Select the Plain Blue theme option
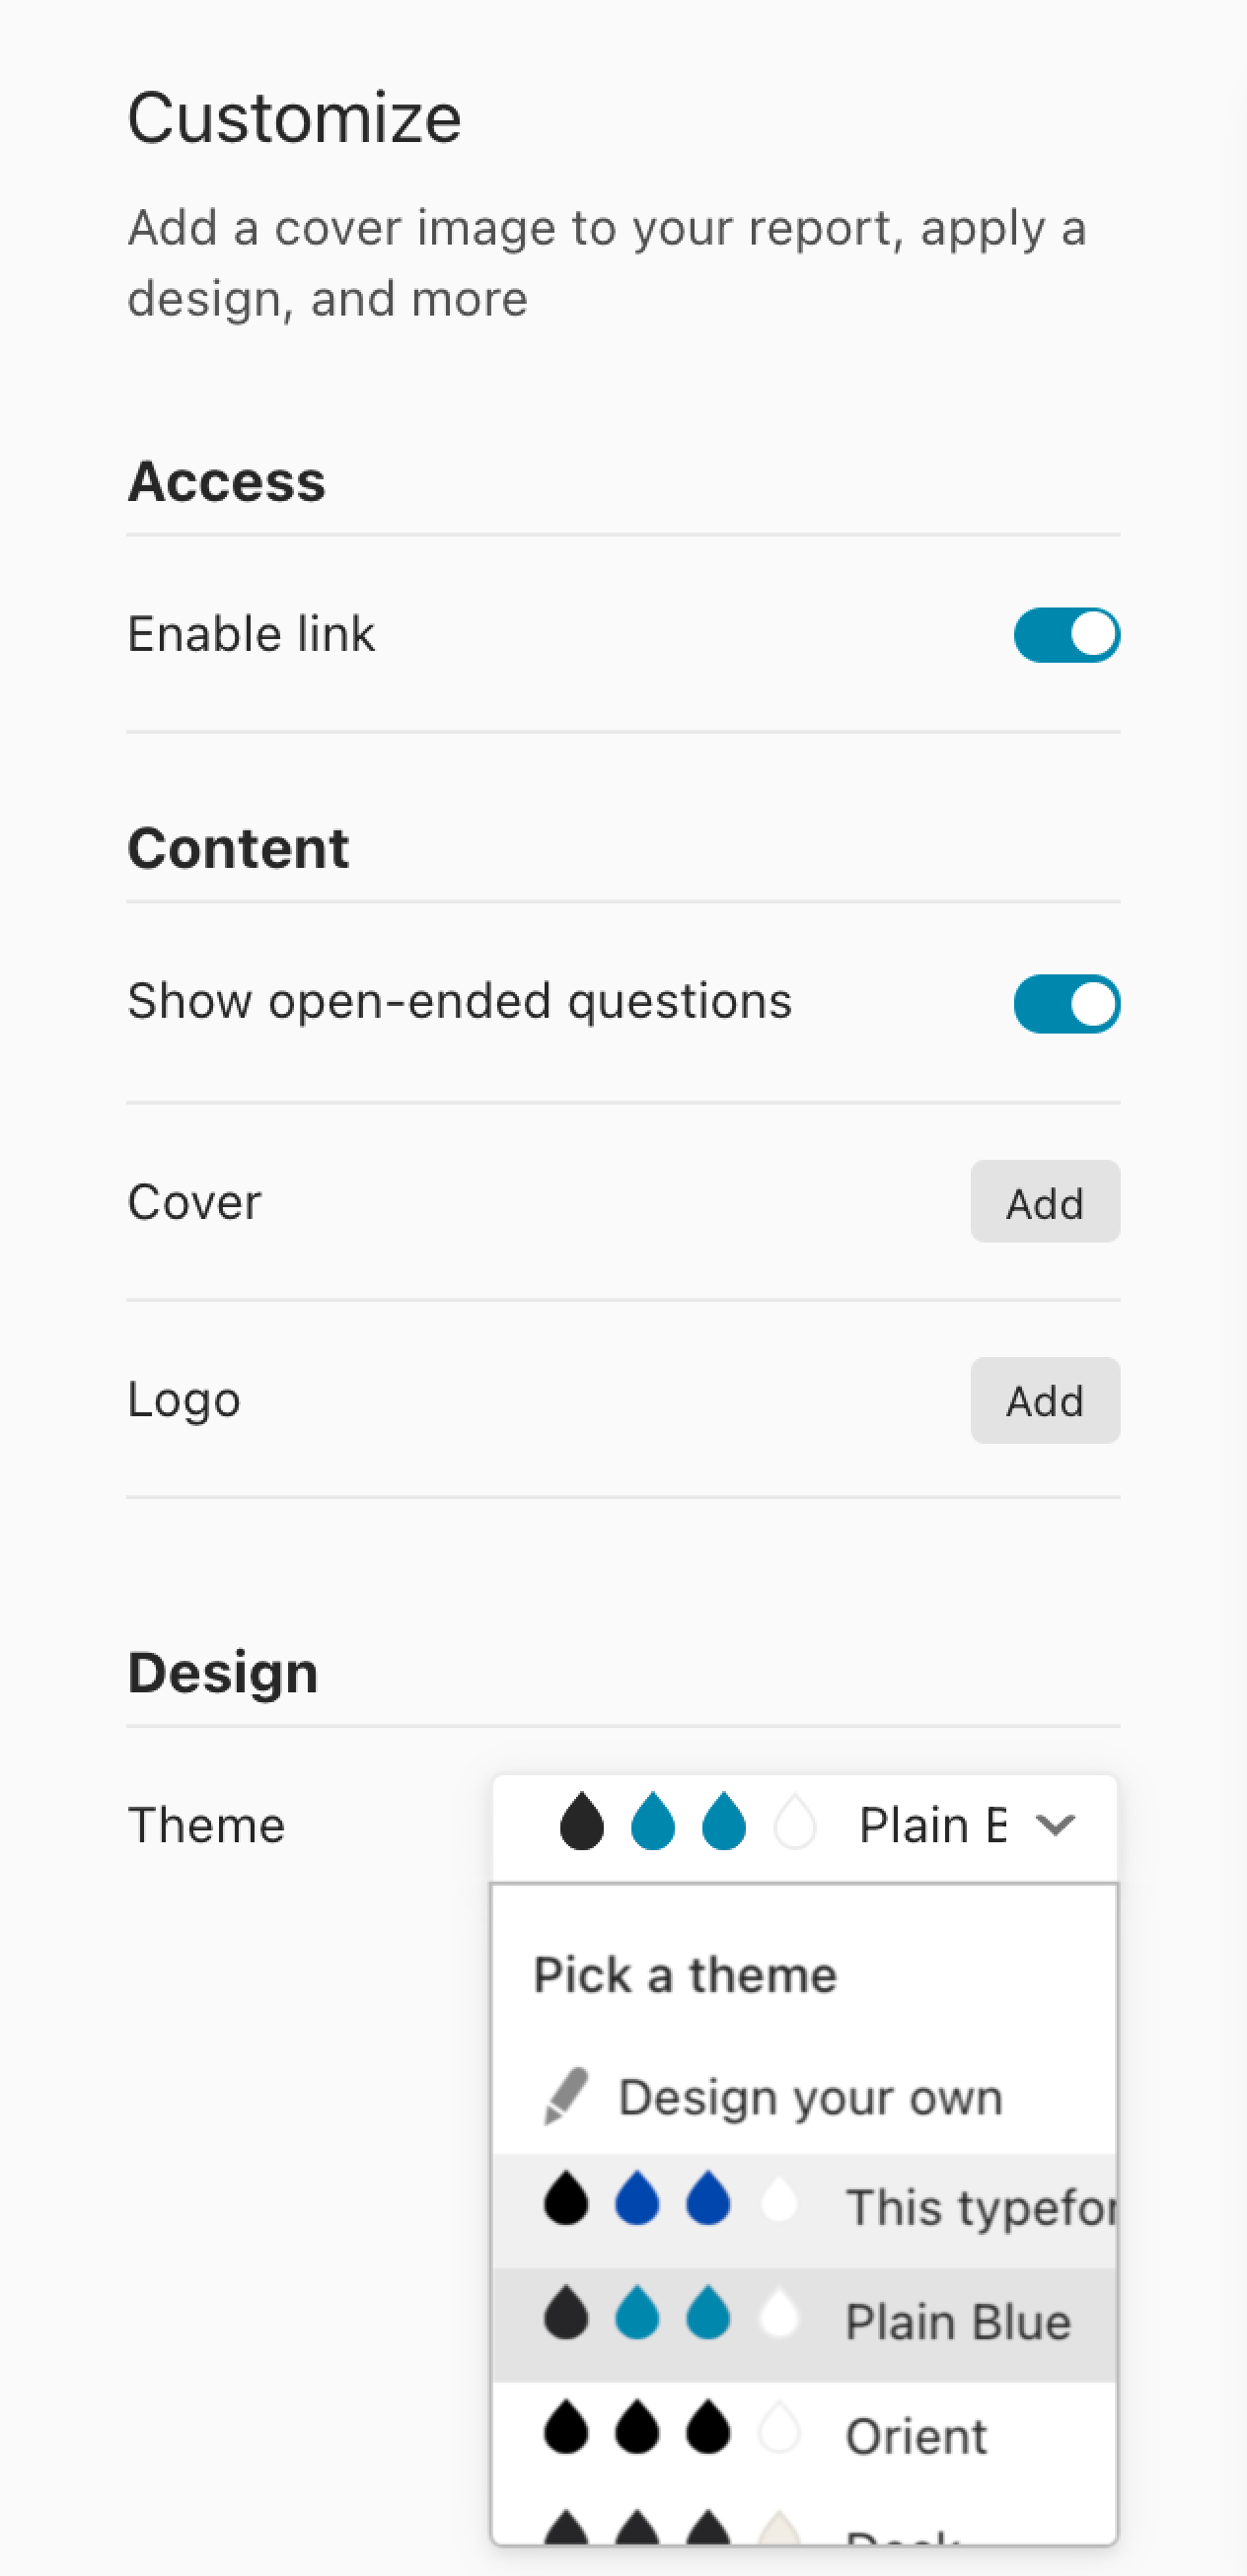This screenshot has width=1247, height=2576. pos(957,2322)
